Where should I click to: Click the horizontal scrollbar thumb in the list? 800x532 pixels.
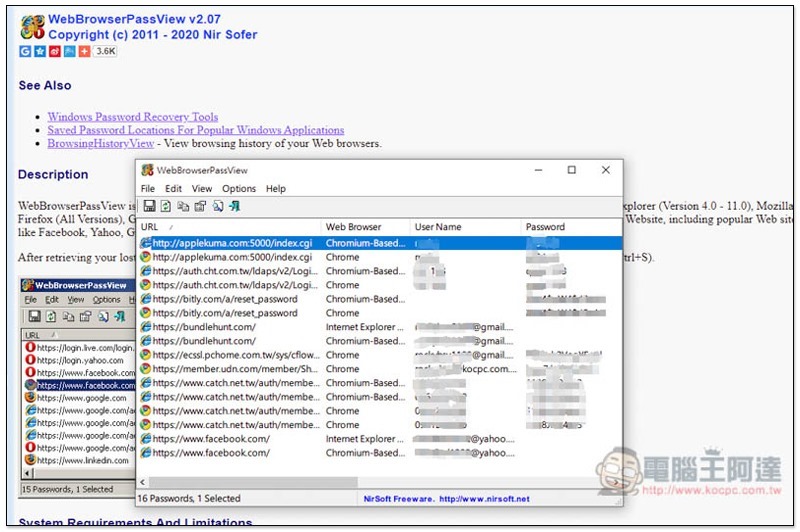253,482
